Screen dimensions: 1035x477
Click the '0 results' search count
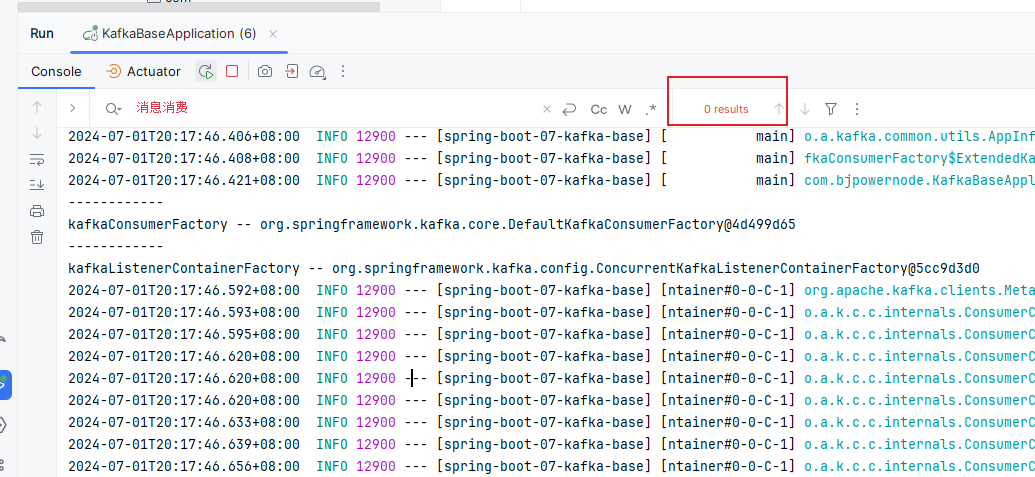point(726,110)
